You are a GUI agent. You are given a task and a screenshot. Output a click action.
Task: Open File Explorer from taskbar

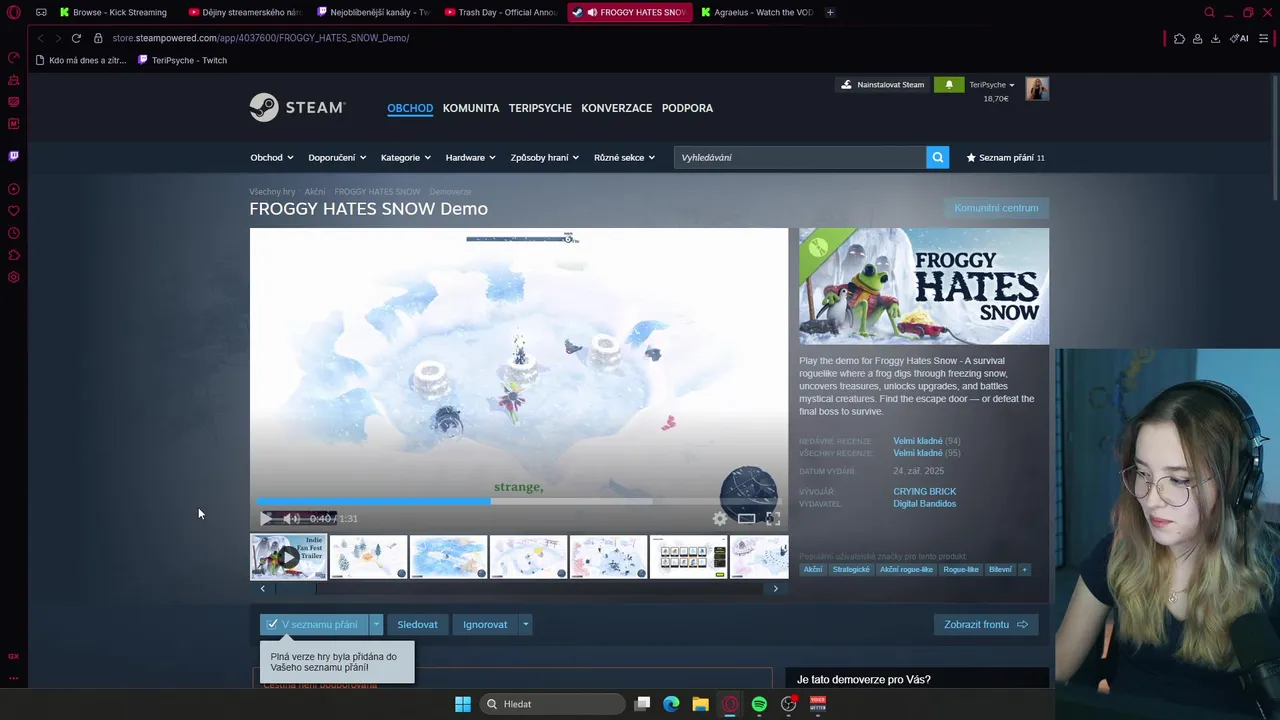700,704
